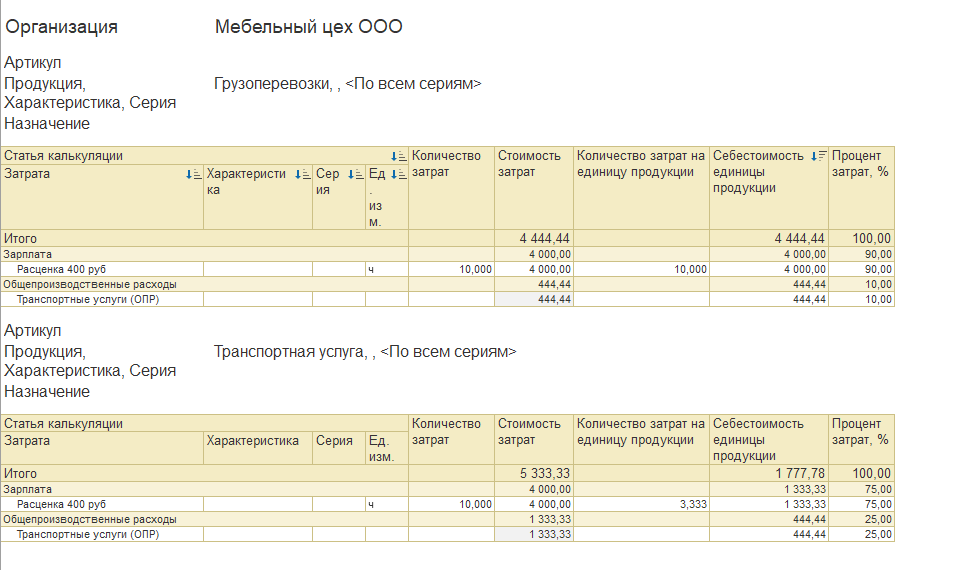Select Итого cost 4 444,44 under Стоимость затрат
The width and height of the screenshot is (979, 570).
pyautogui.click(x=544, y=238)
